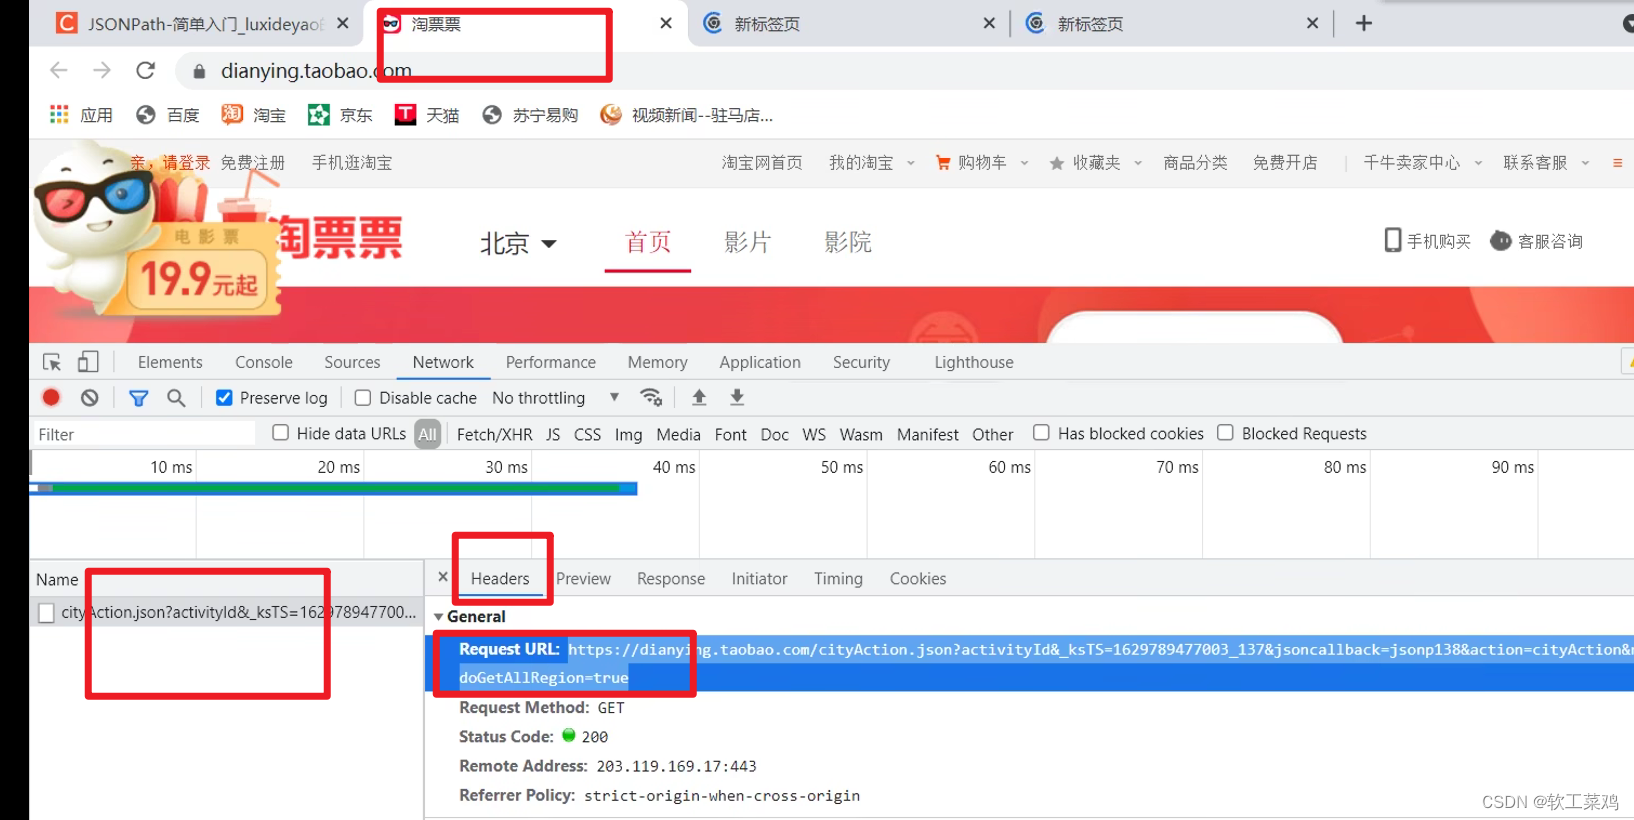Screen dimensions: 1634x820
Task: Toggle the network filter funnel icon
Action: 139,398
